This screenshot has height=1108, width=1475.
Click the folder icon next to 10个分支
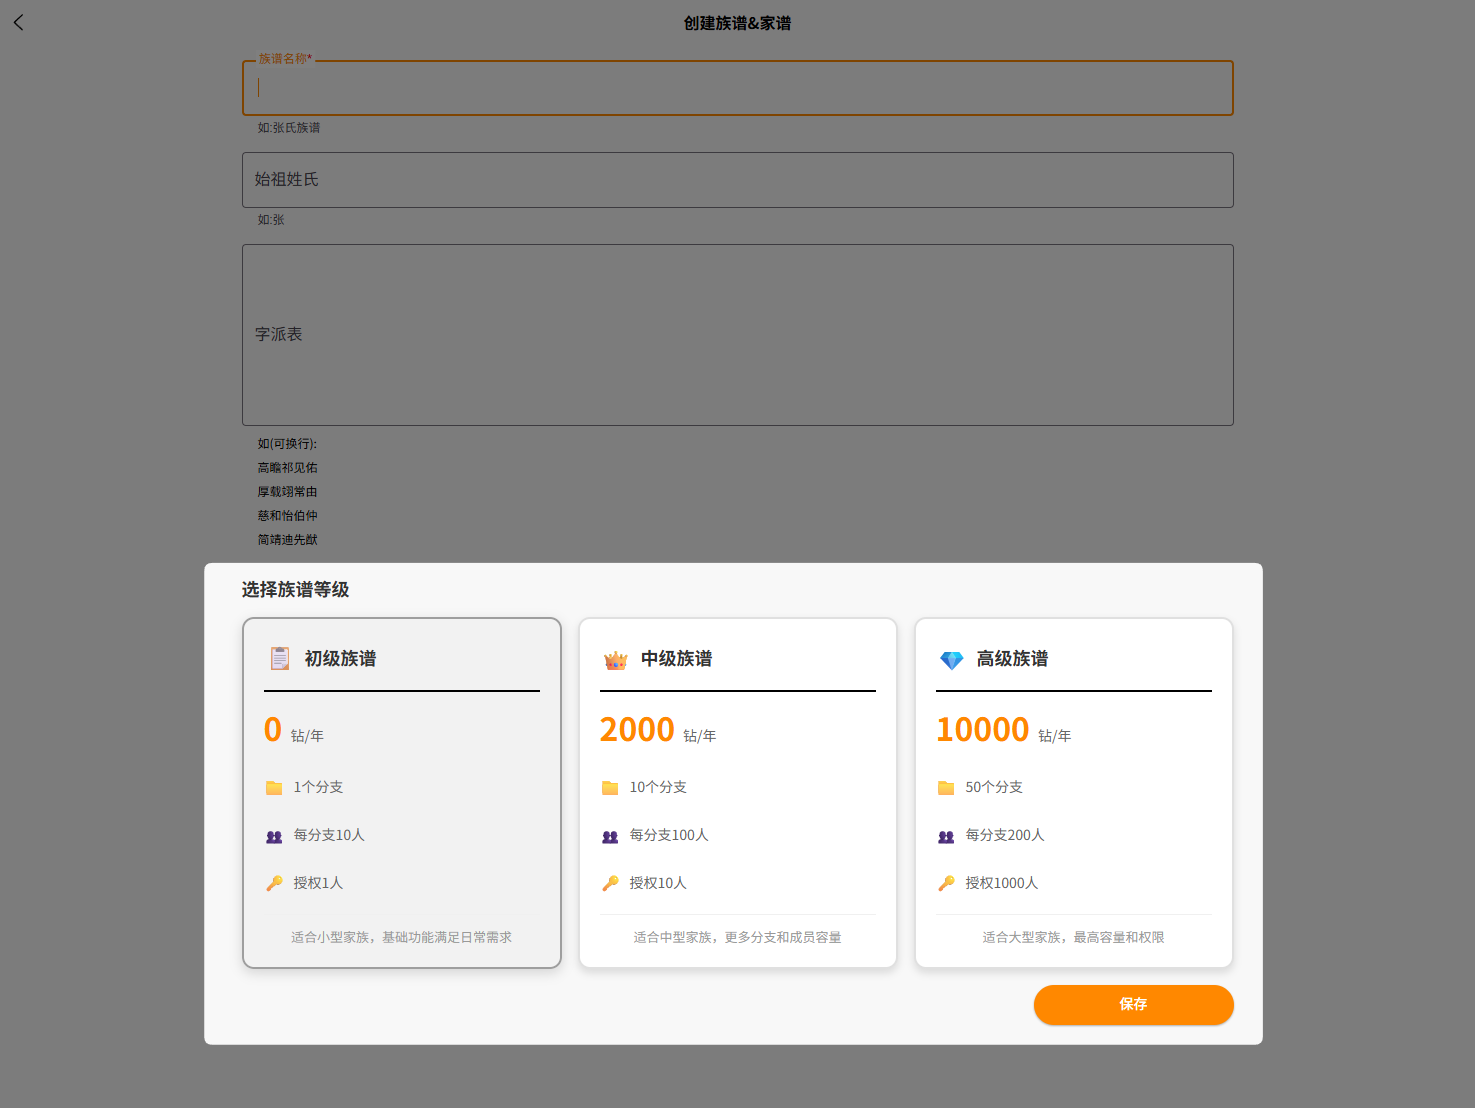point(610,788)
